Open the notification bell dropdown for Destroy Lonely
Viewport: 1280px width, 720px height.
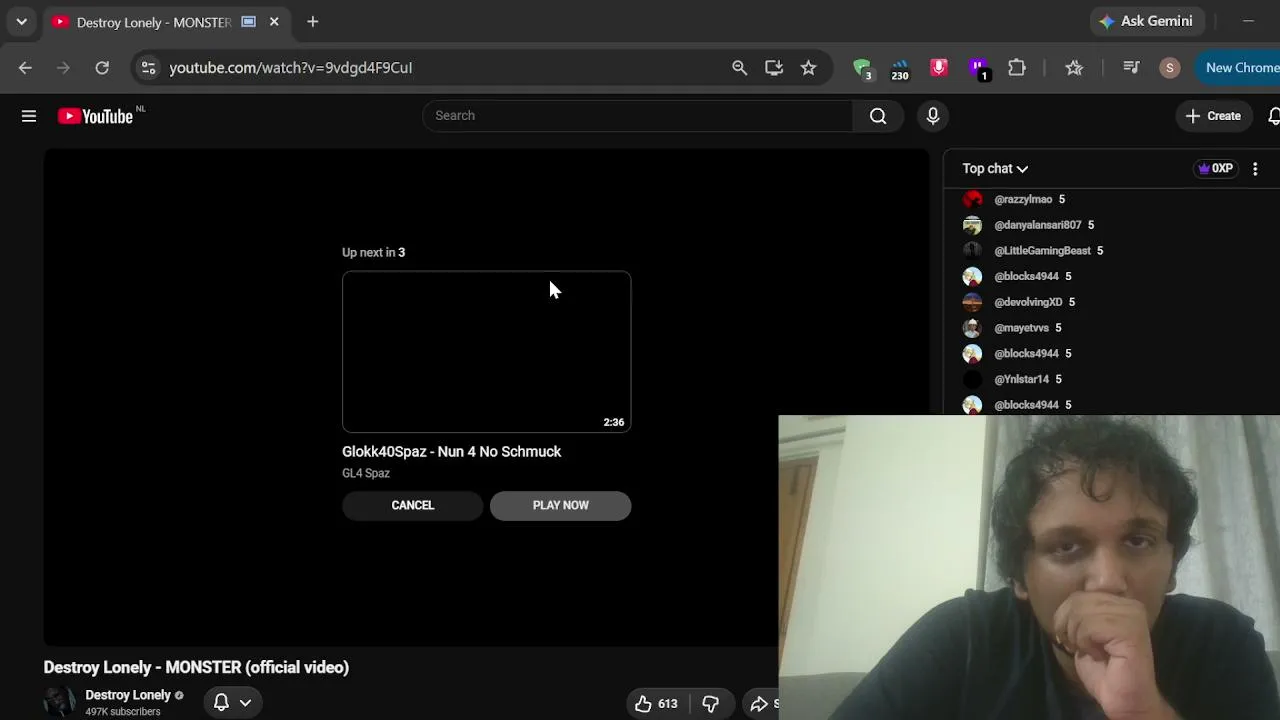(231, 703)
